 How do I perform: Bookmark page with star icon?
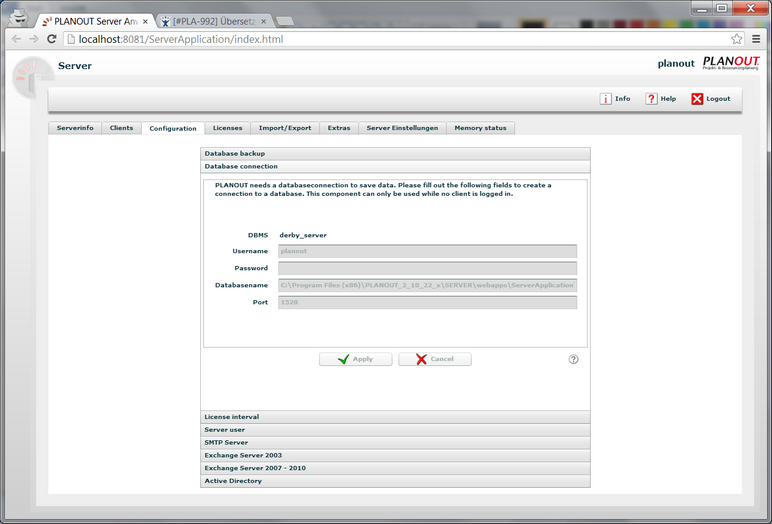click(737, 39)
